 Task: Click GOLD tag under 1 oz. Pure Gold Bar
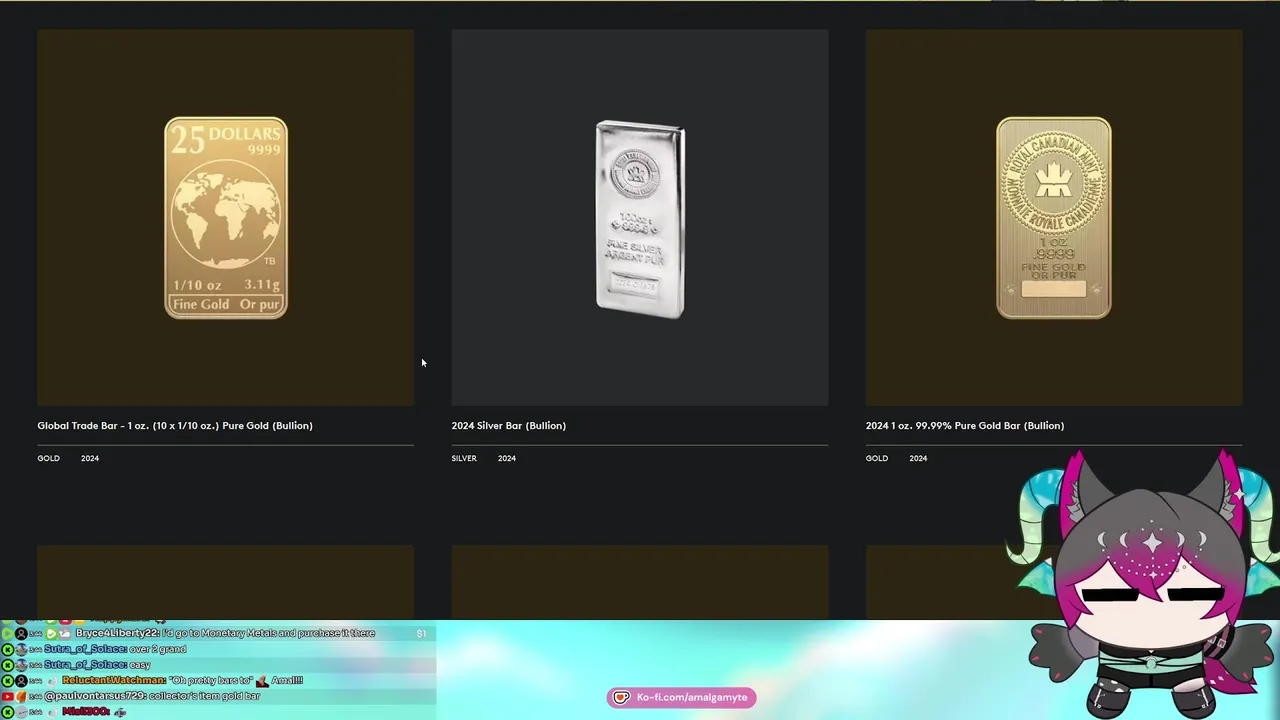(877, 458)
